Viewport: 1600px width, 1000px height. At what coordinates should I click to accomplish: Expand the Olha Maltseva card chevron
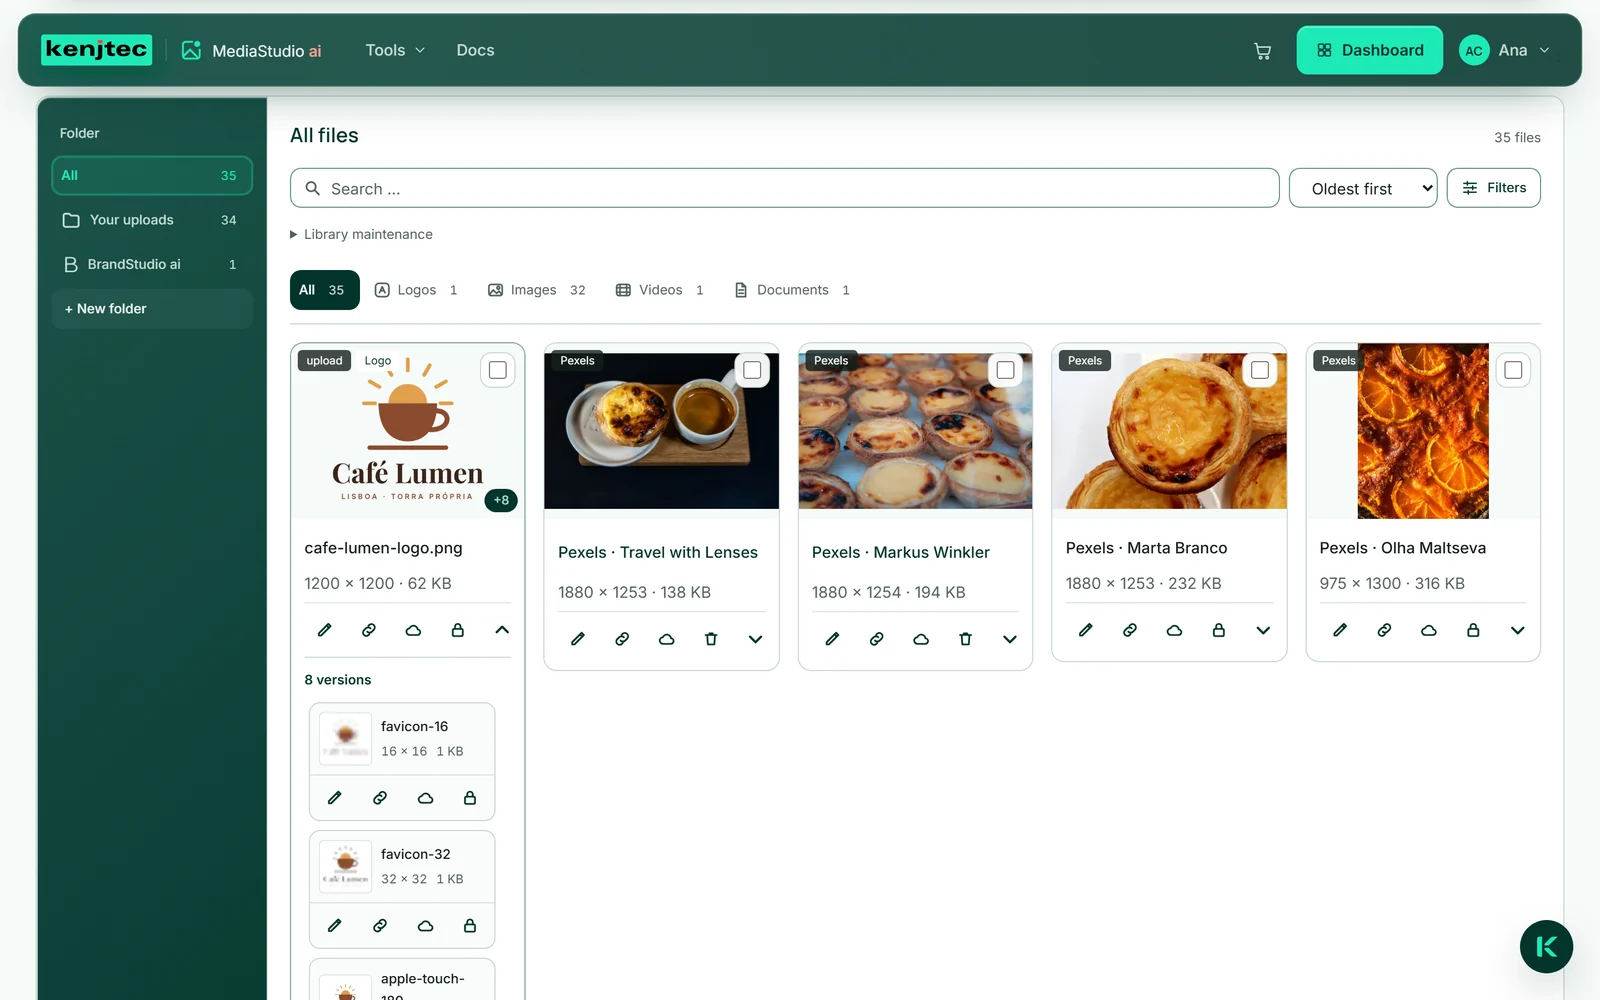tap(1518, 630)
